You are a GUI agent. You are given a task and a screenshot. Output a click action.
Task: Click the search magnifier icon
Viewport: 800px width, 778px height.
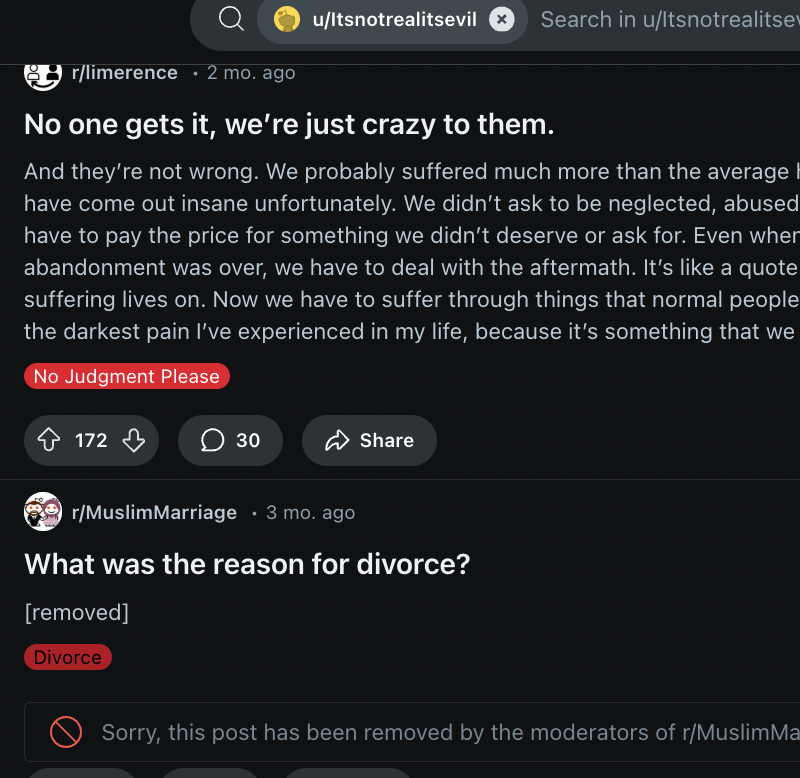[231, 19]
